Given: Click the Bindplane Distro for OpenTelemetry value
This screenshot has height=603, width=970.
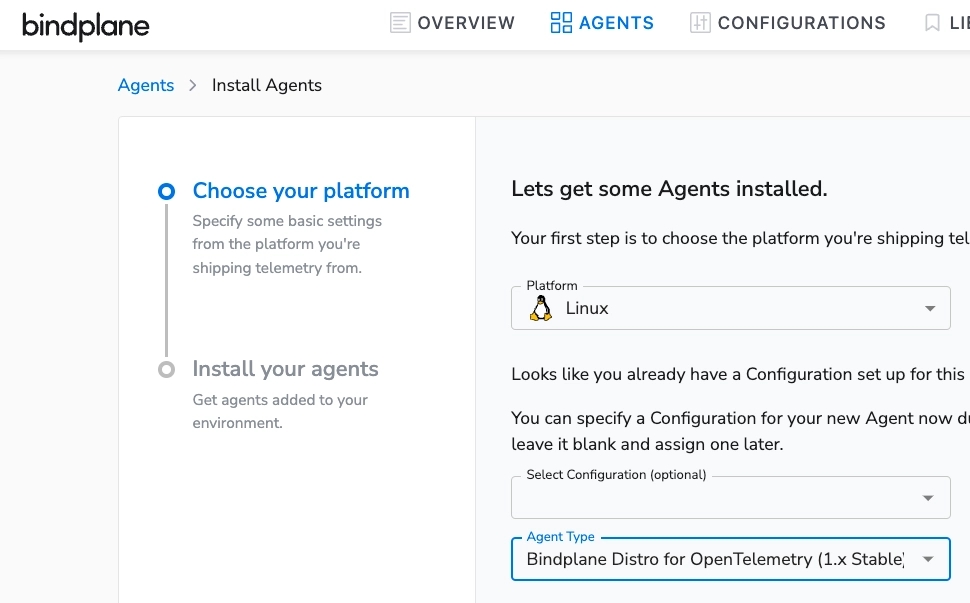Looking at the screenshot, I should [x=714, y=559].
